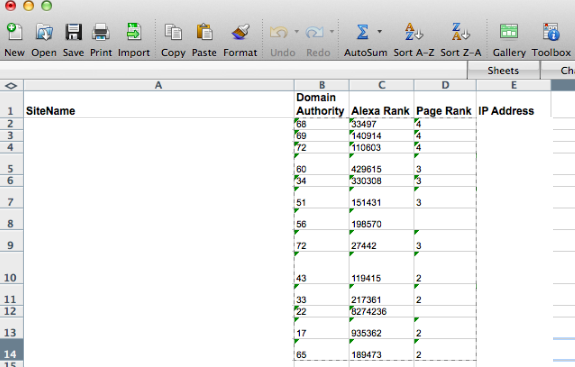Expand the Undo history dropdown arrow
The image size is (575, 367).
[x=296, y=32]
